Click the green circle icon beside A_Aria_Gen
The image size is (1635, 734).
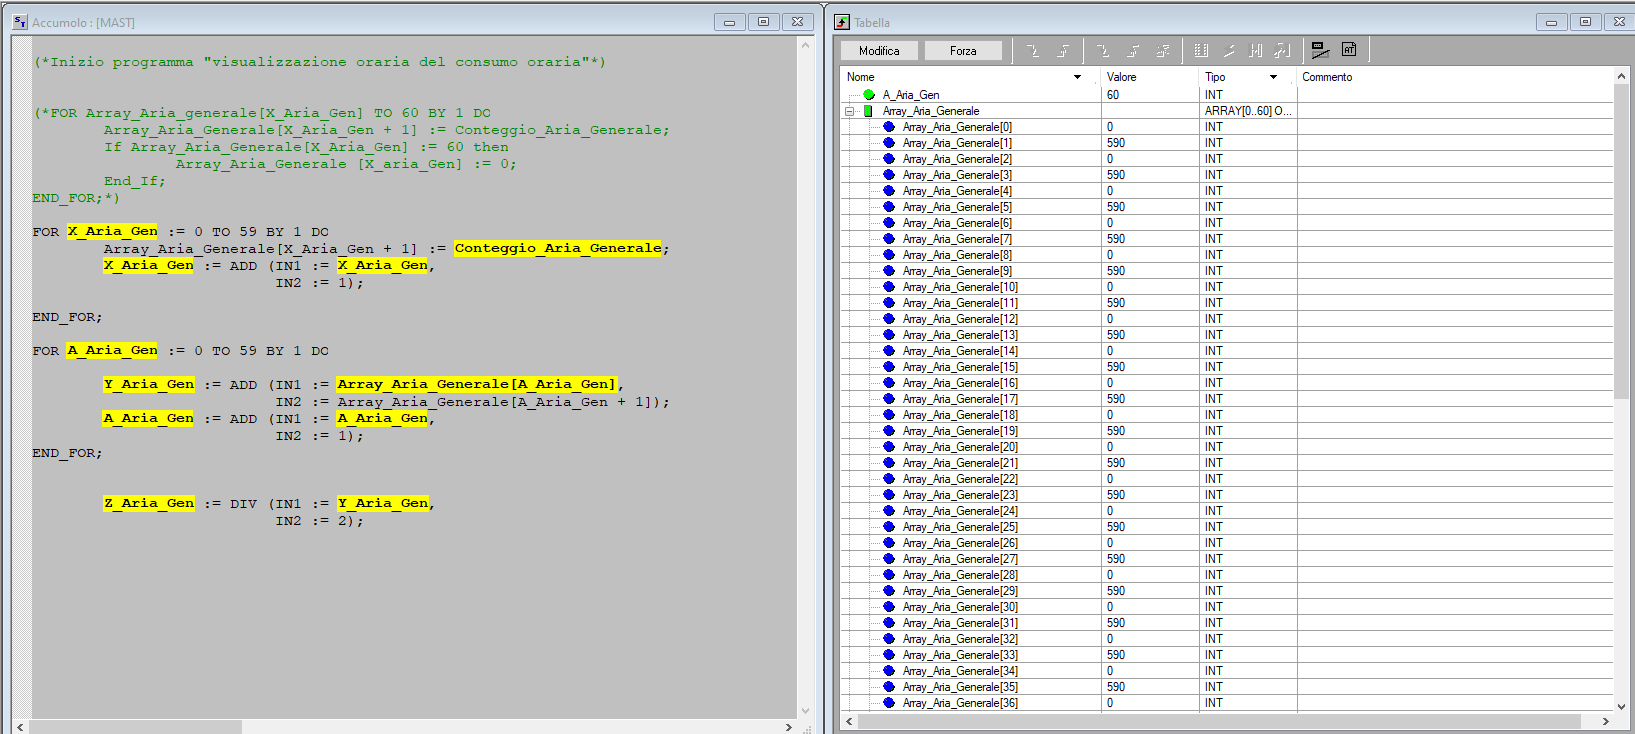coord(869,95)
